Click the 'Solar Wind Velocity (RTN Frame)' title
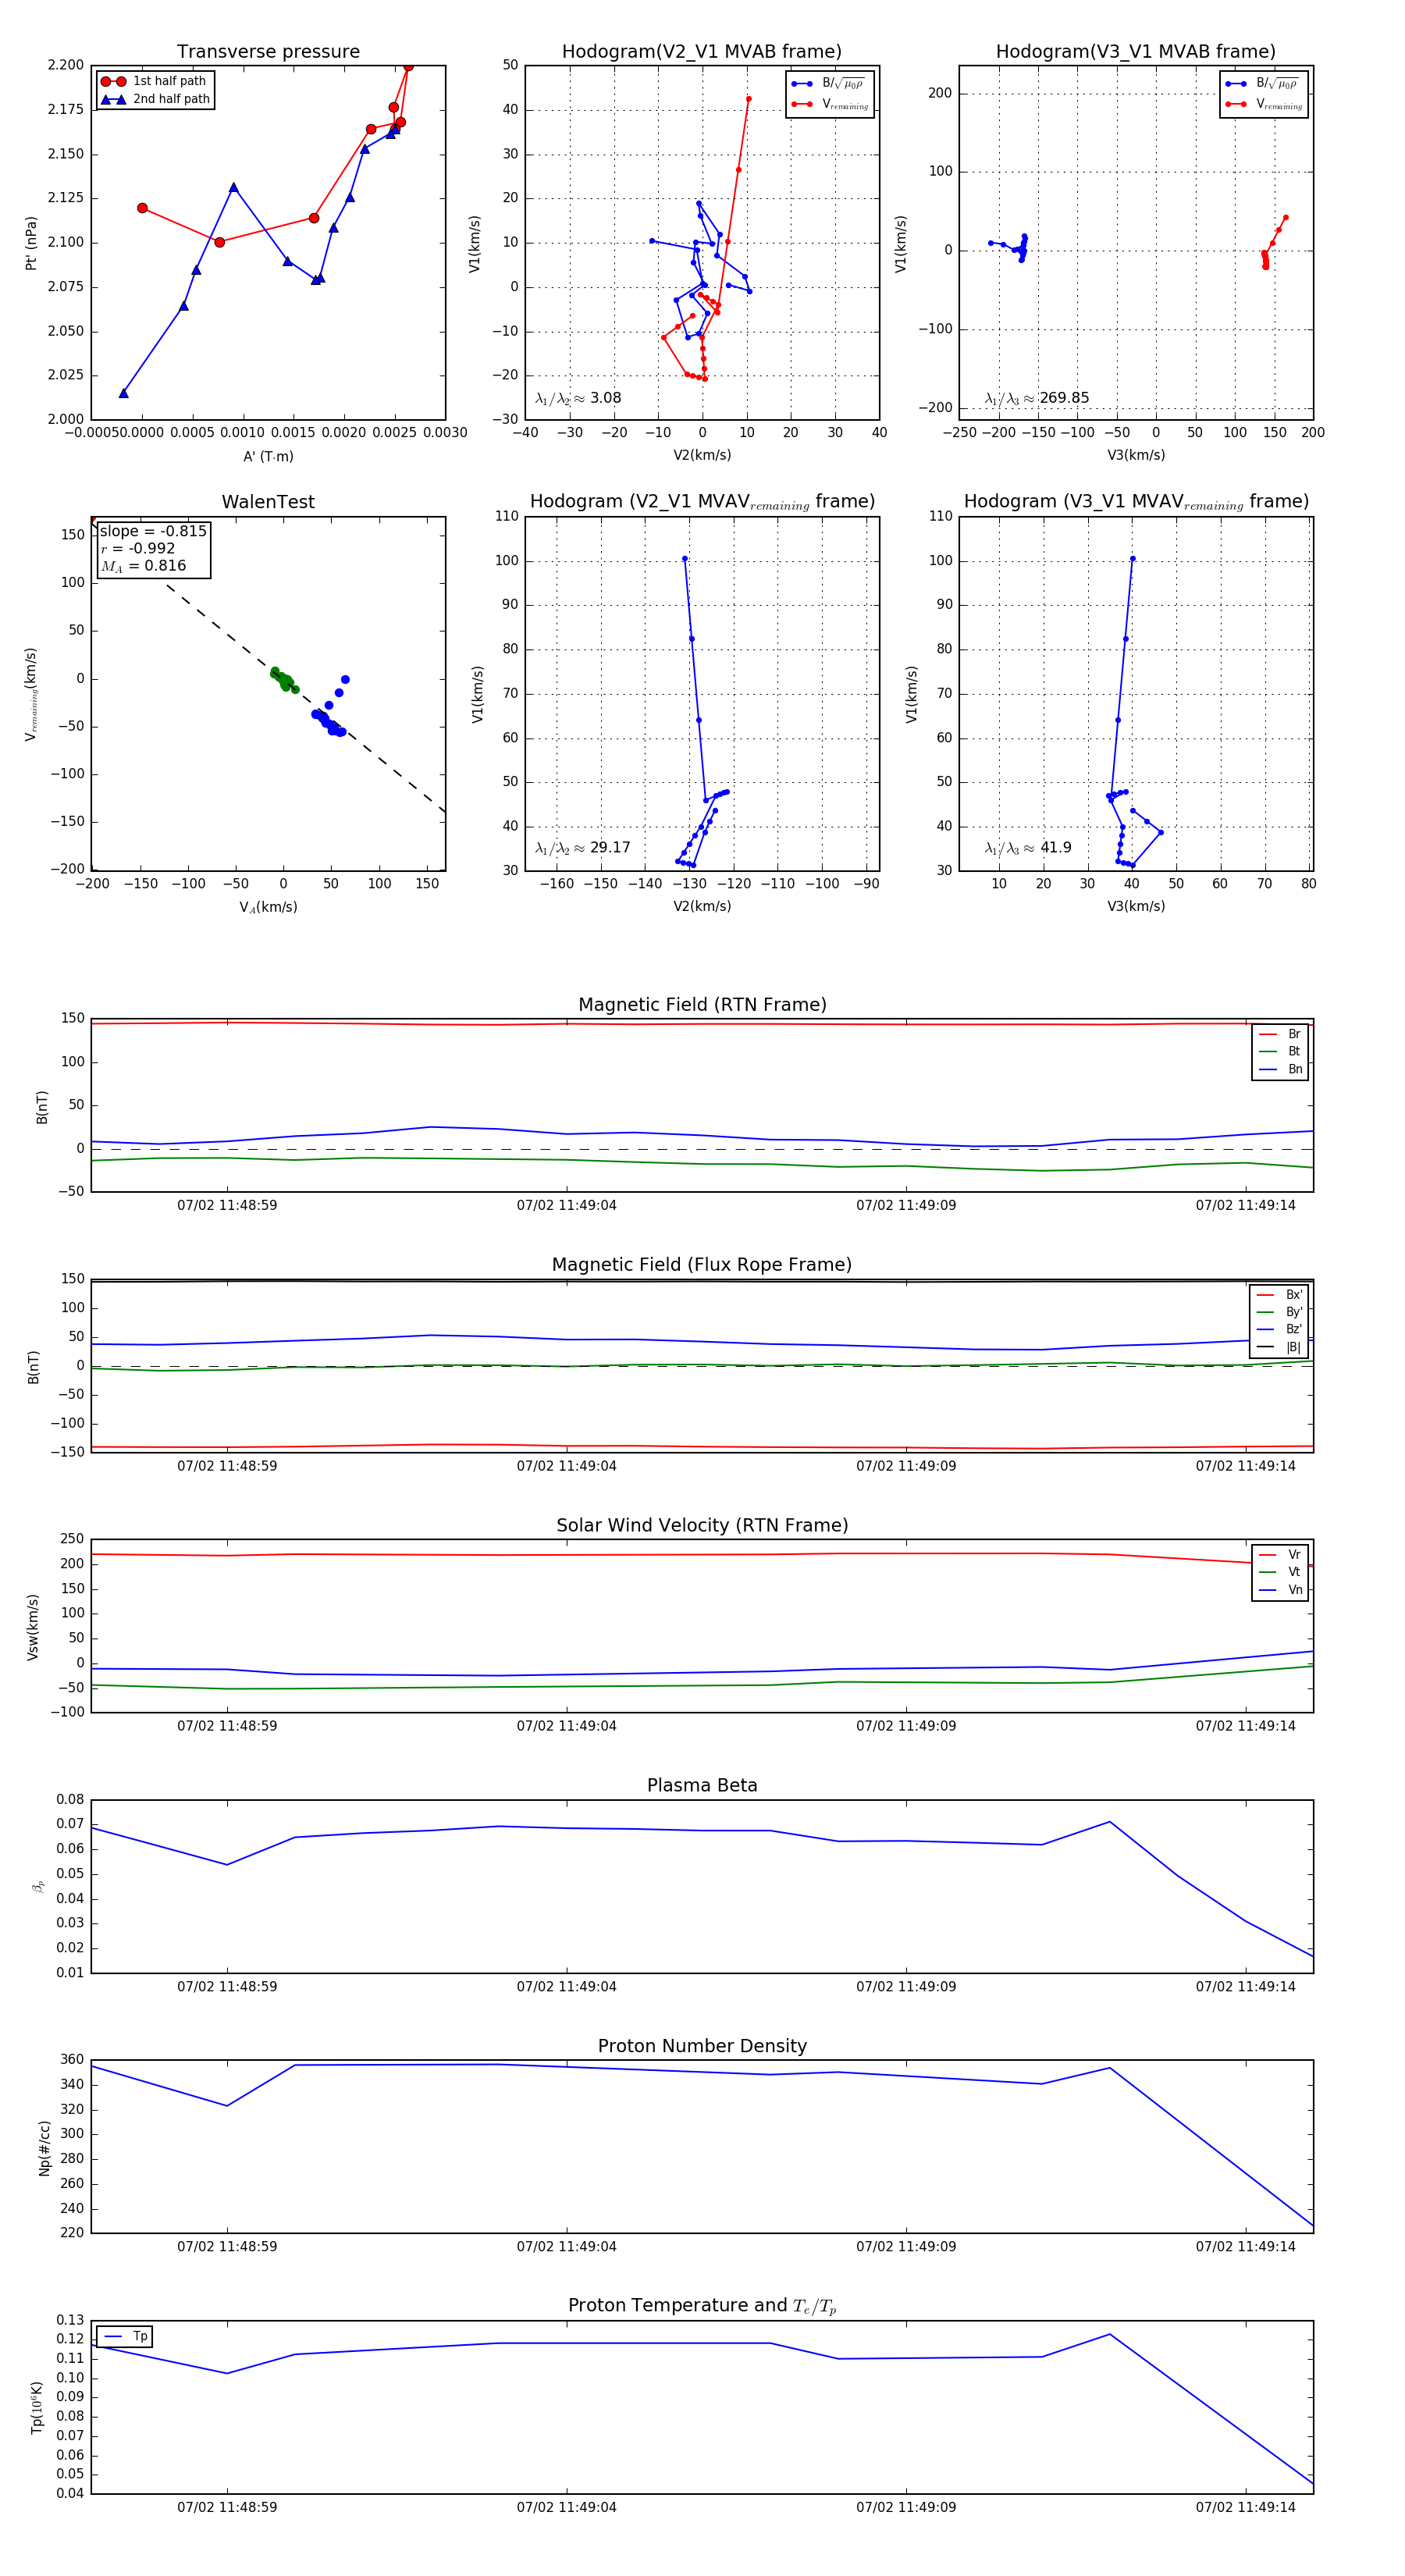Image resolution: width=1405 pixels, height=2576 pixels. click(x=702, y=1525)
